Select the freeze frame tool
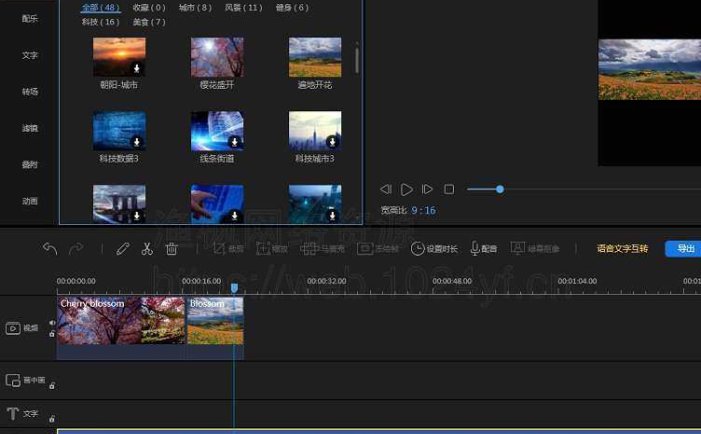Image resolution: width=701 pixels, height=434 pixels. (x=378, y=249)
